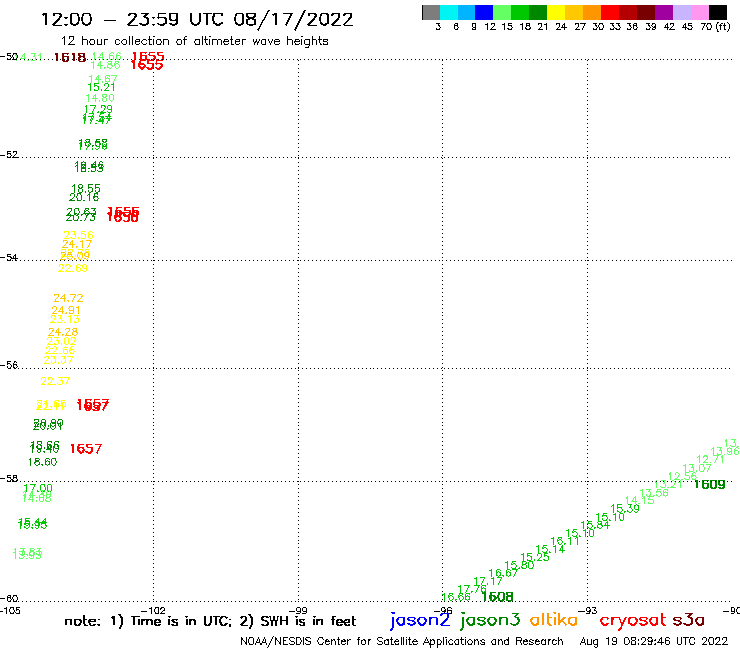Click the green time label '1608'
The height and width of the screenshot is (650, 740).
coord(497,597)
